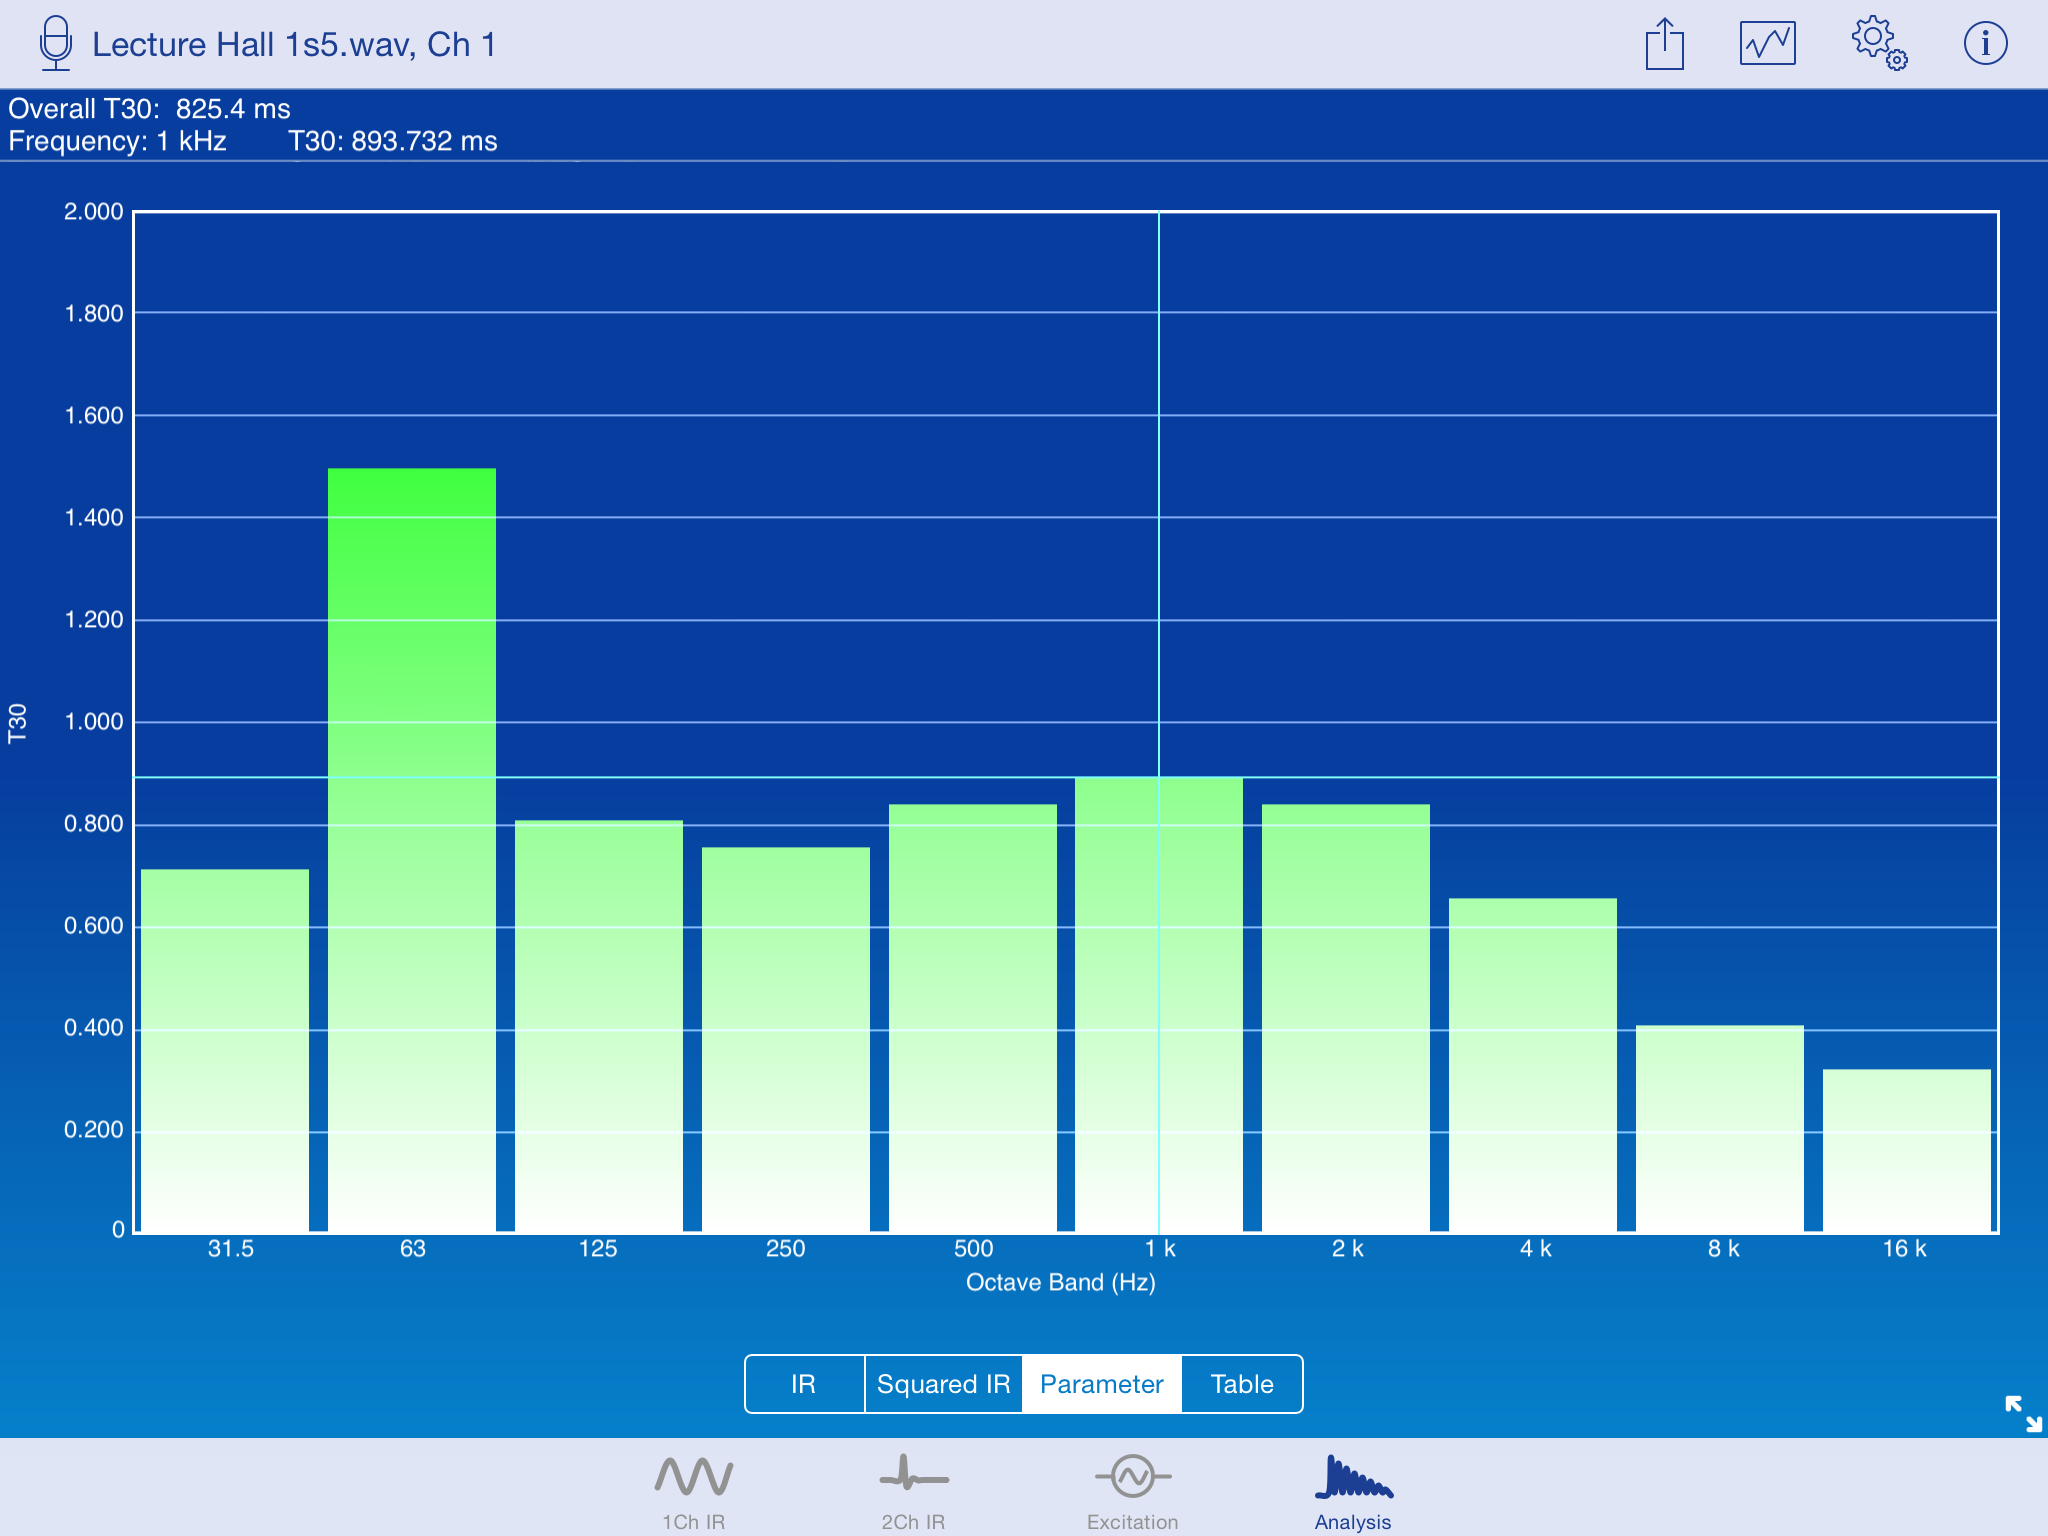Switch to the Table segment

pyautogui.click(x=1242, y=1384)
